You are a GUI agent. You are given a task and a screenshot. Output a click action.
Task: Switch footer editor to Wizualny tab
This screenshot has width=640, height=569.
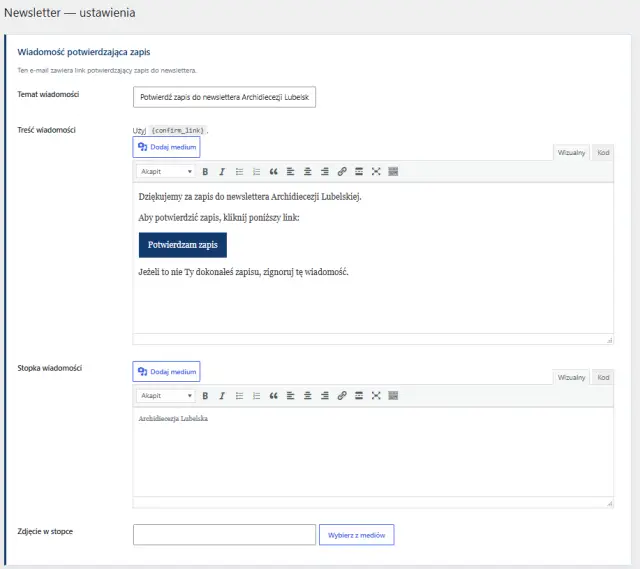[x=571, y=378]
